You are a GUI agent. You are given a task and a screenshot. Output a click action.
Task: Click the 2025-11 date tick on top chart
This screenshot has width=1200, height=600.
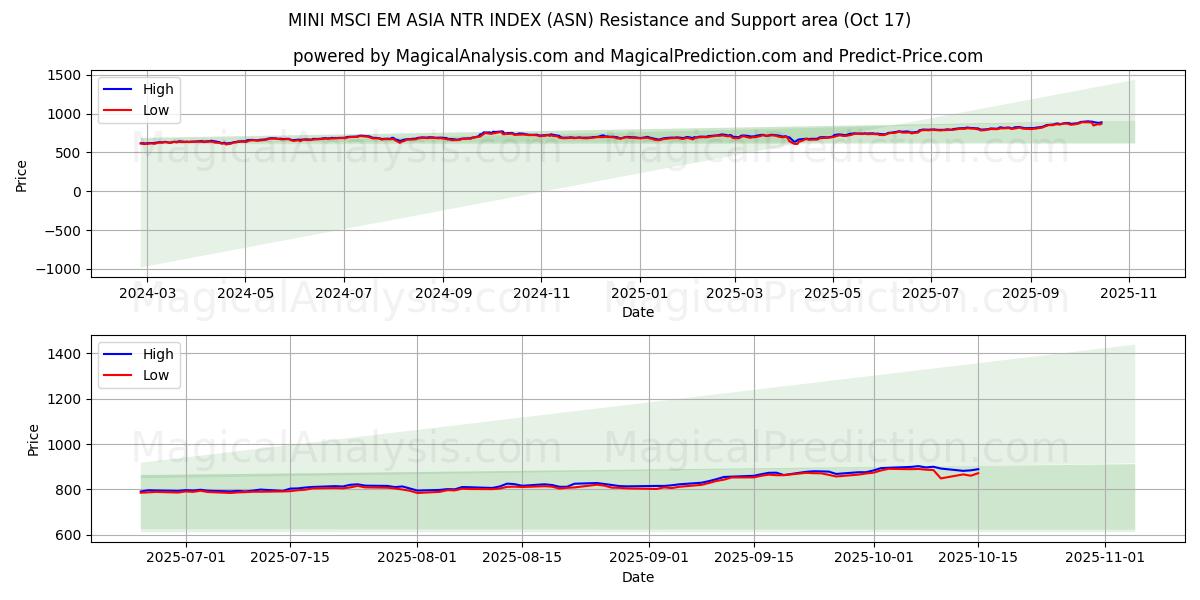1129,294
